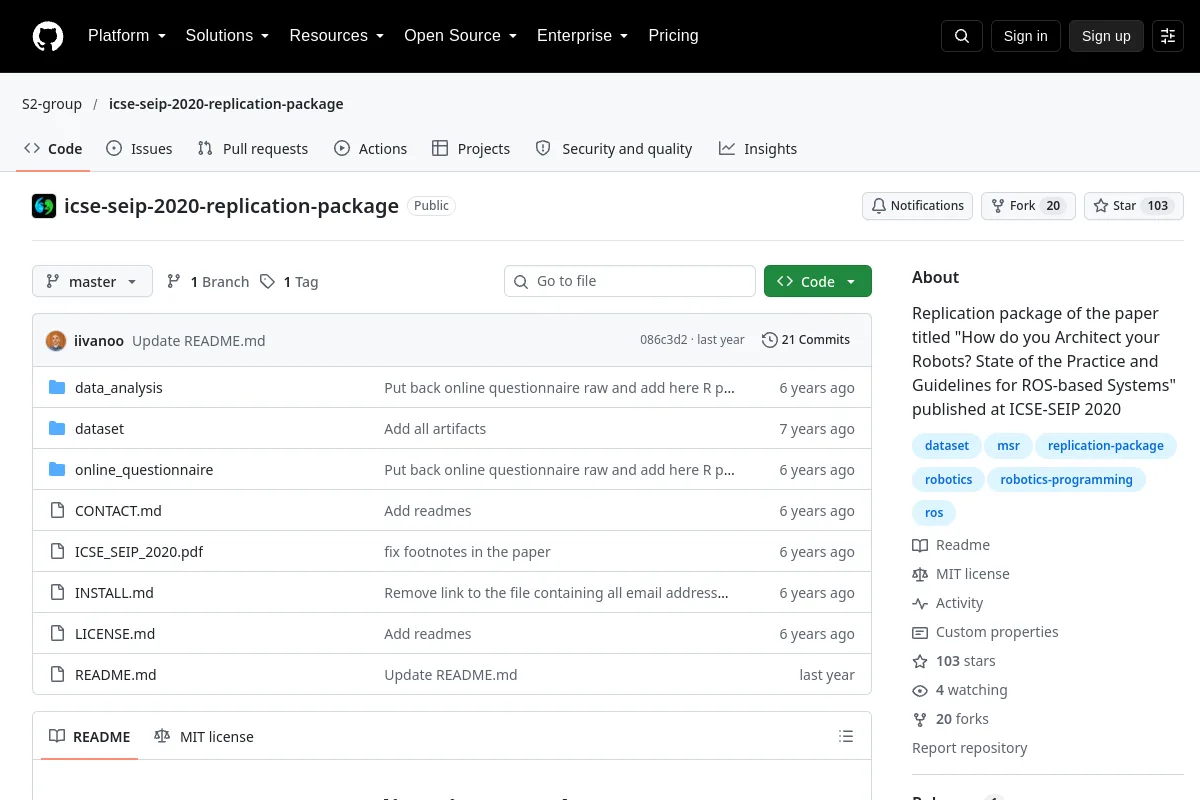The height and width of the screenshot is (800, 1200).
Task: Click the LICENSE.md file icon
Action: coord(57,634)
